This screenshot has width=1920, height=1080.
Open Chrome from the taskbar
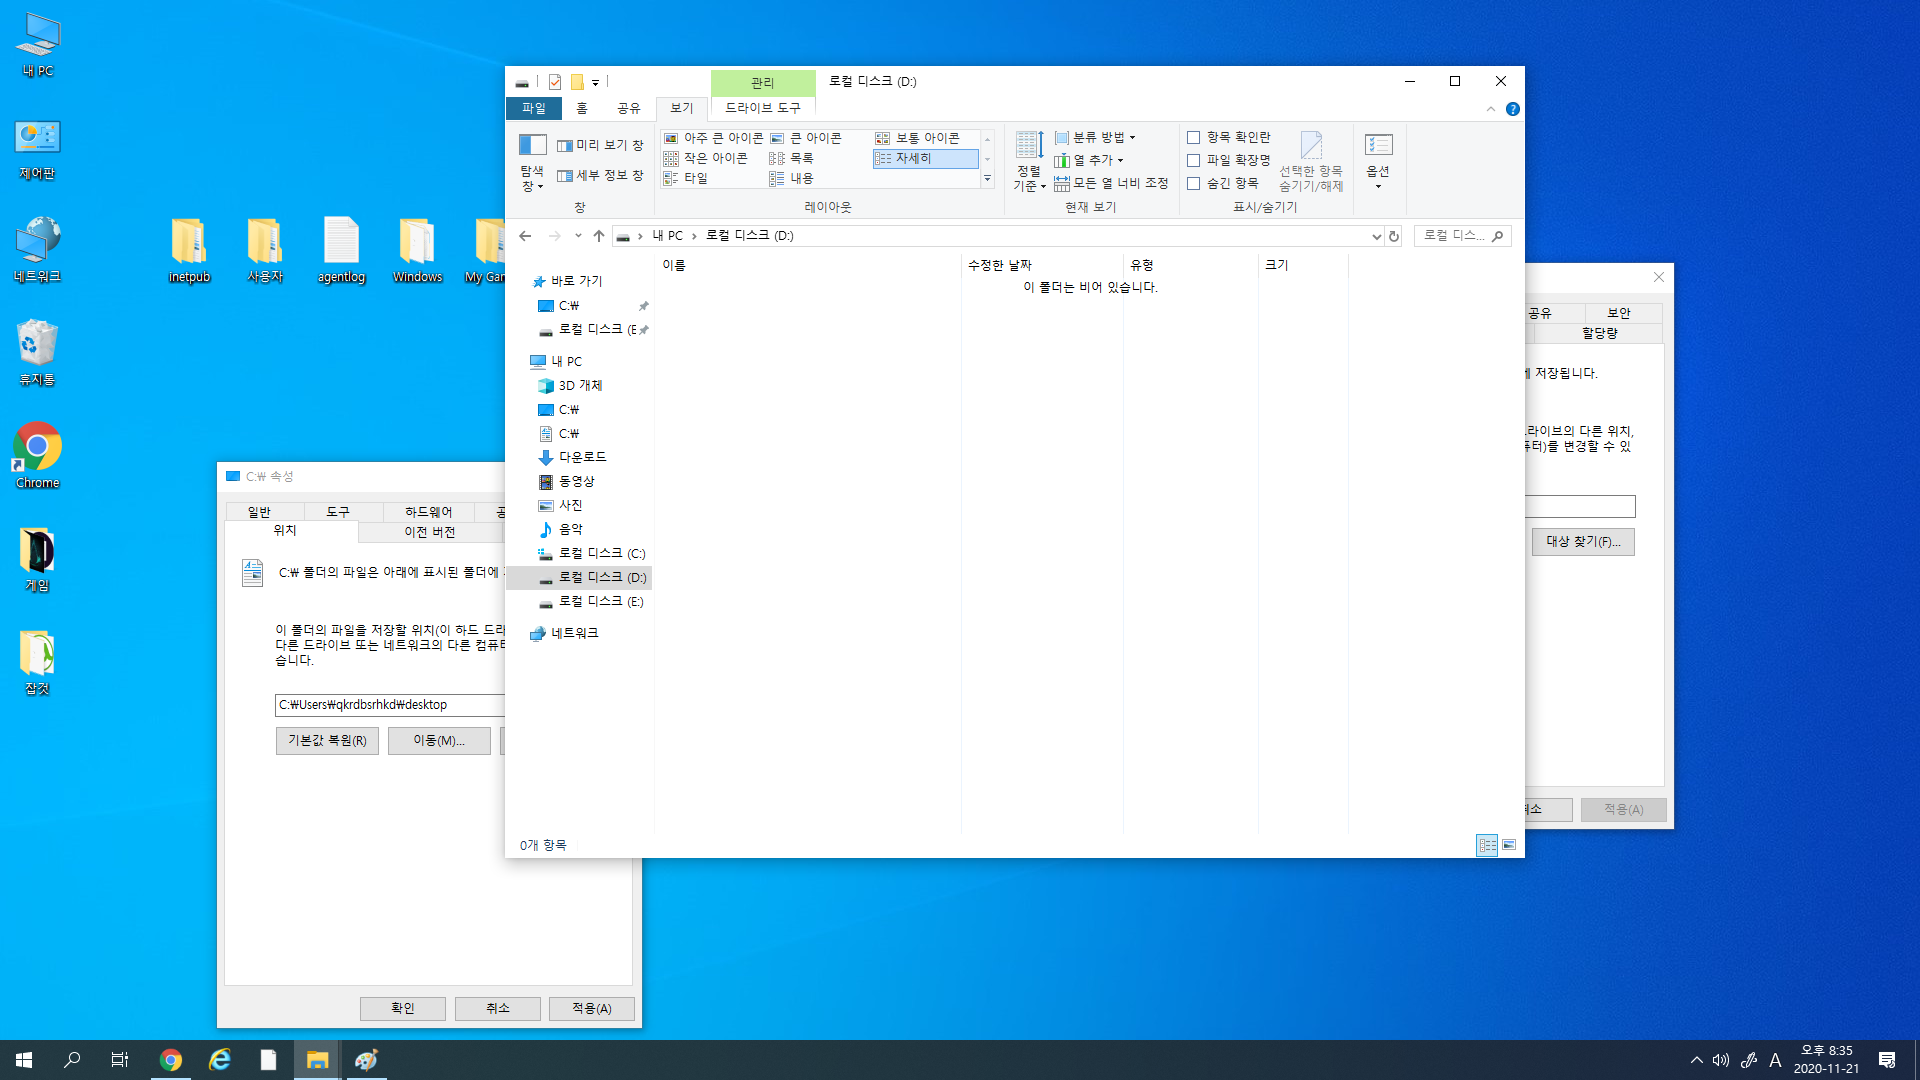171,1060
